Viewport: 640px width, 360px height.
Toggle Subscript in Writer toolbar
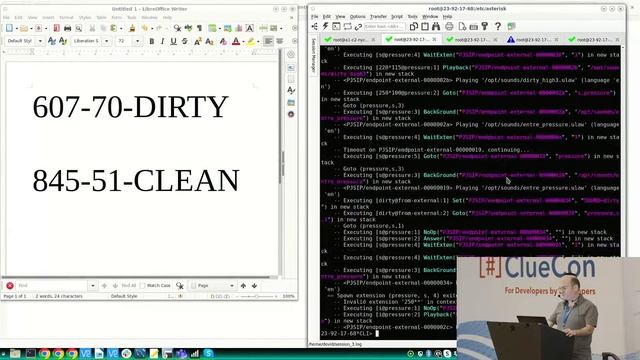coord(209,41)
